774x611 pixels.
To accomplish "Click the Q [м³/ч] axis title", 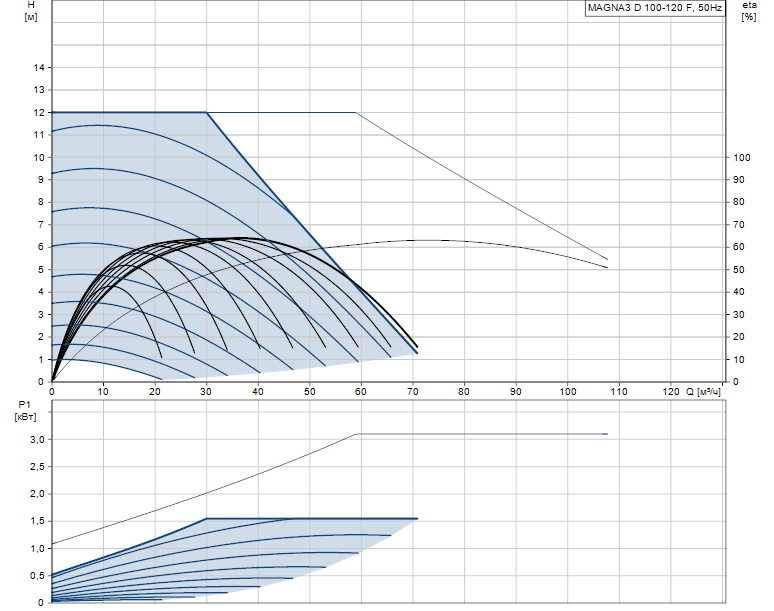I will click(703, 391).
